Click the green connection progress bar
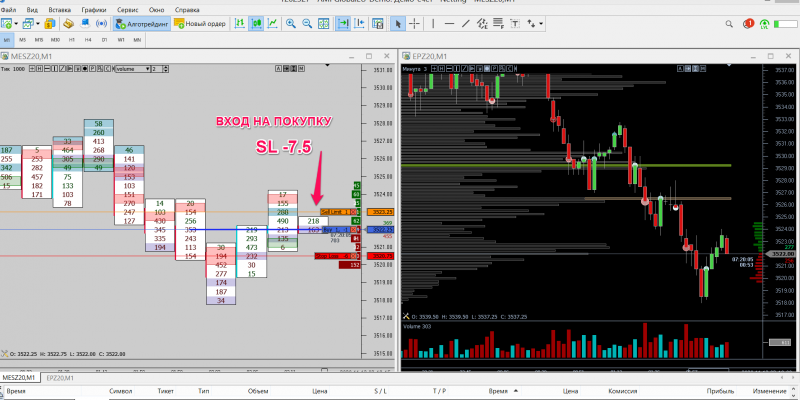 coord(785,24)
